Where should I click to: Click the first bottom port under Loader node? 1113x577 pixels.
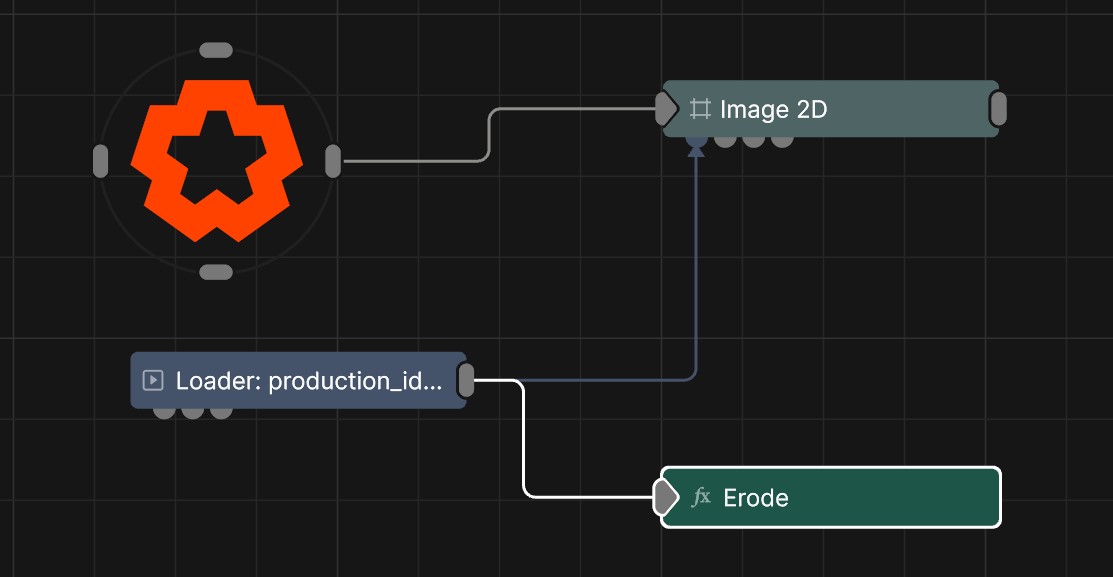(164, 413)
